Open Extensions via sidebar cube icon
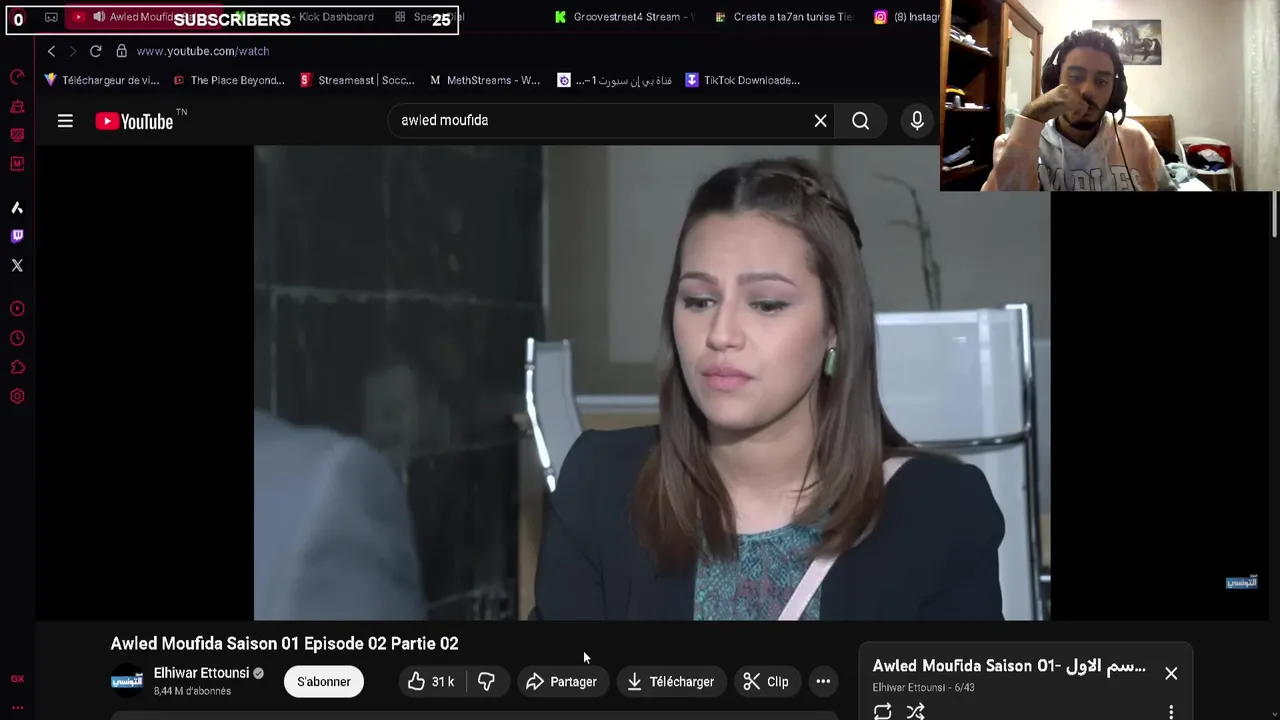Viewport: 1280px width, 720px height. click(x=17, y=367)
